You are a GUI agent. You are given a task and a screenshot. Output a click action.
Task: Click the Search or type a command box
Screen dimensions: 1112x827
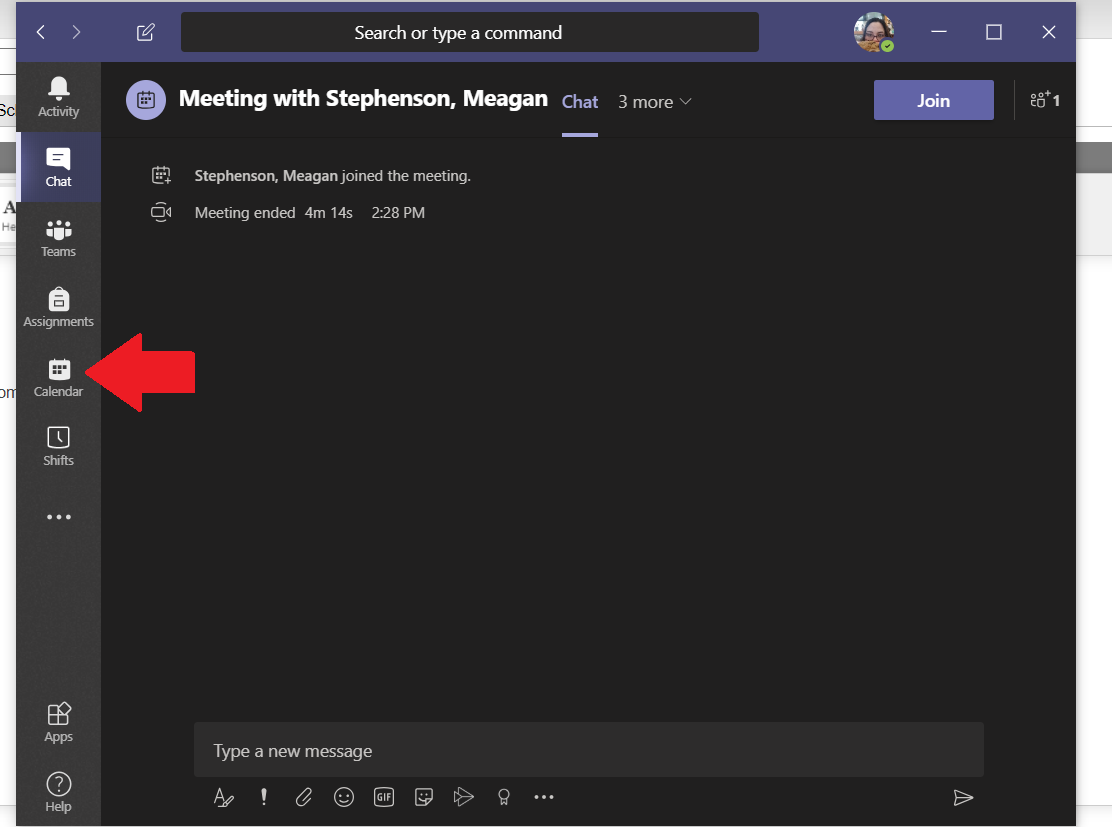pyautogui.click(x=469, y=32)
